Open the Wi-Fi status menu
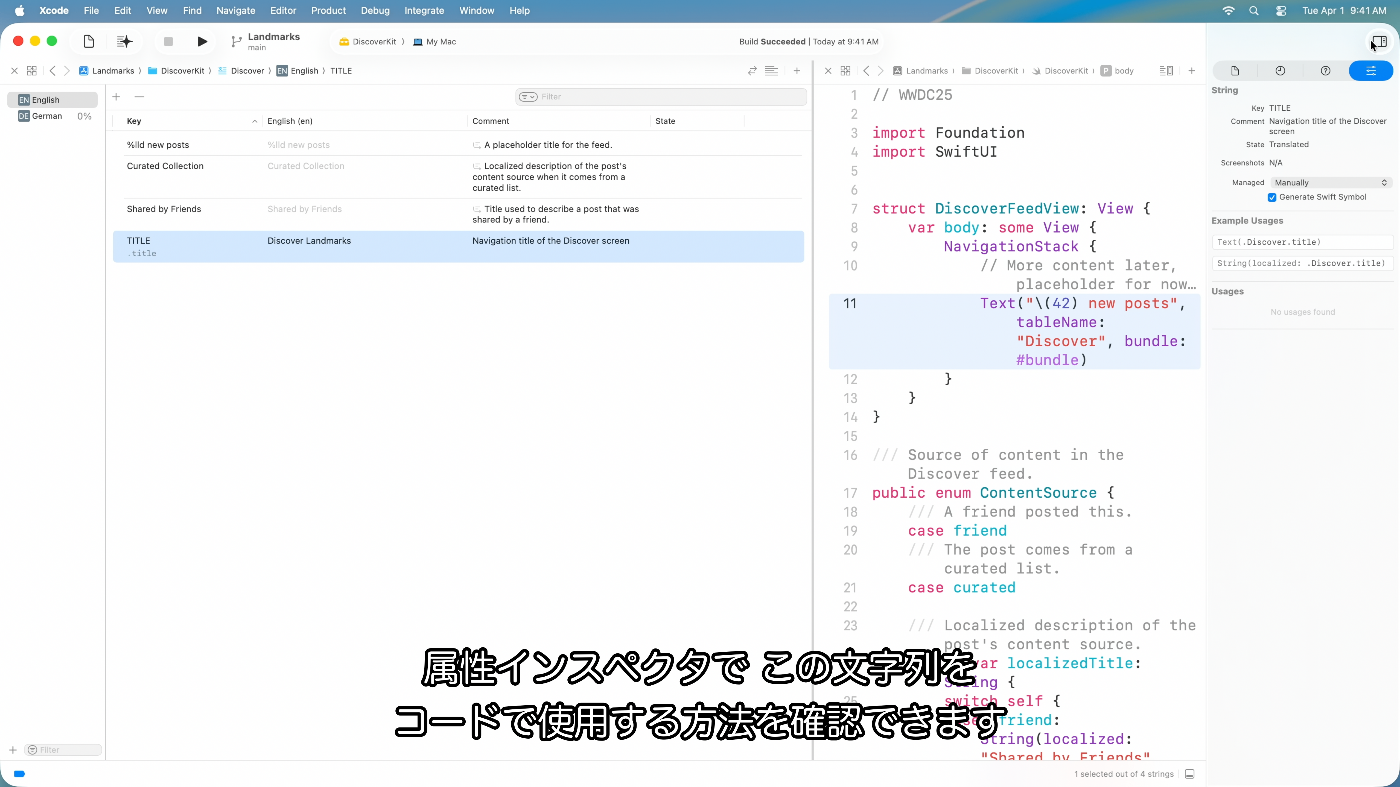 click(1228, 10)
